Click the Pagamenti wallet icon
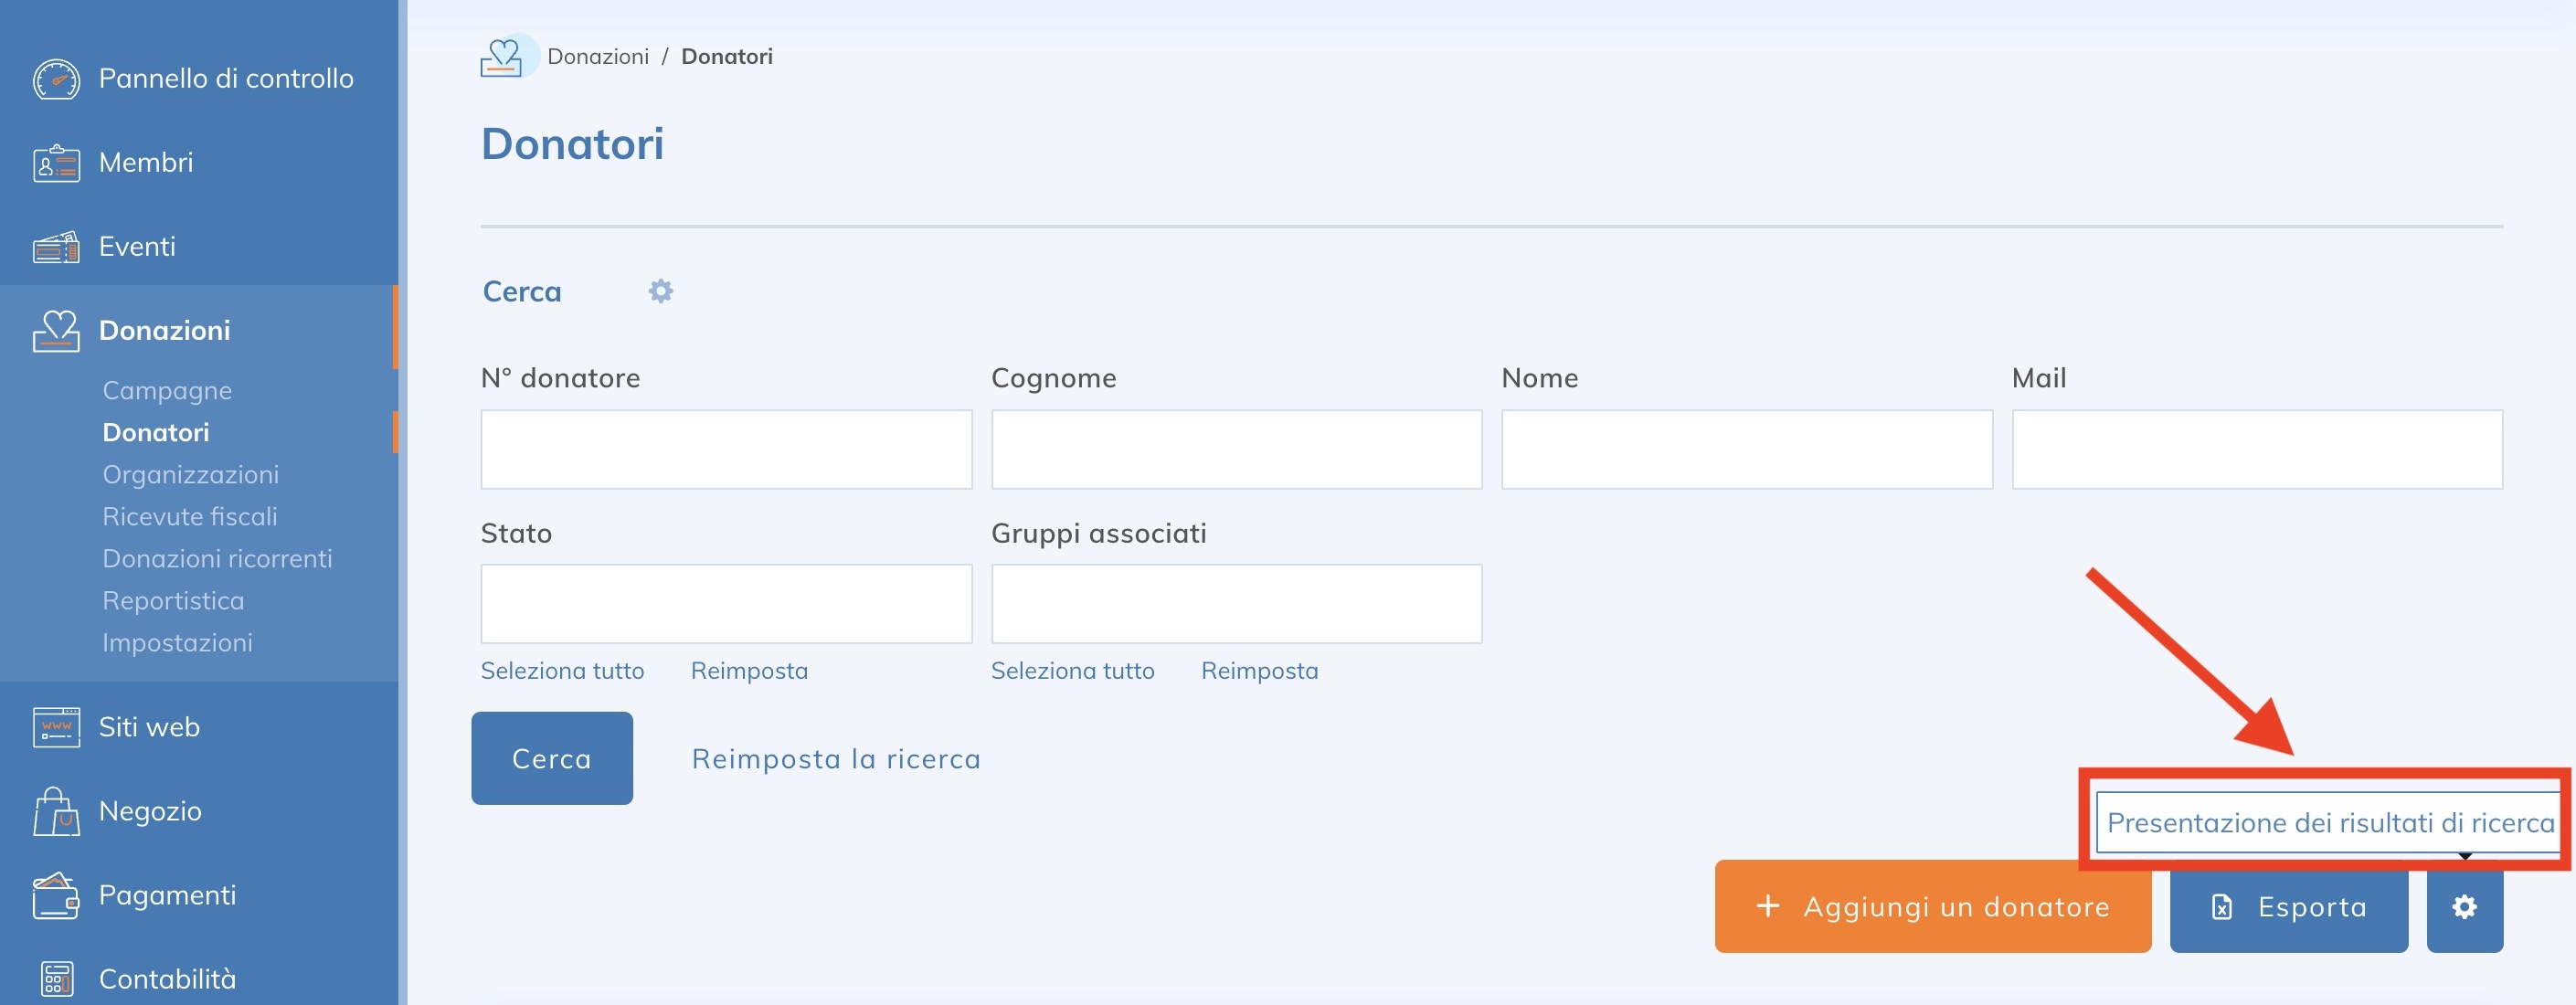Image resolution: width=2576 pixels, height=1005 pixels. 56,895
